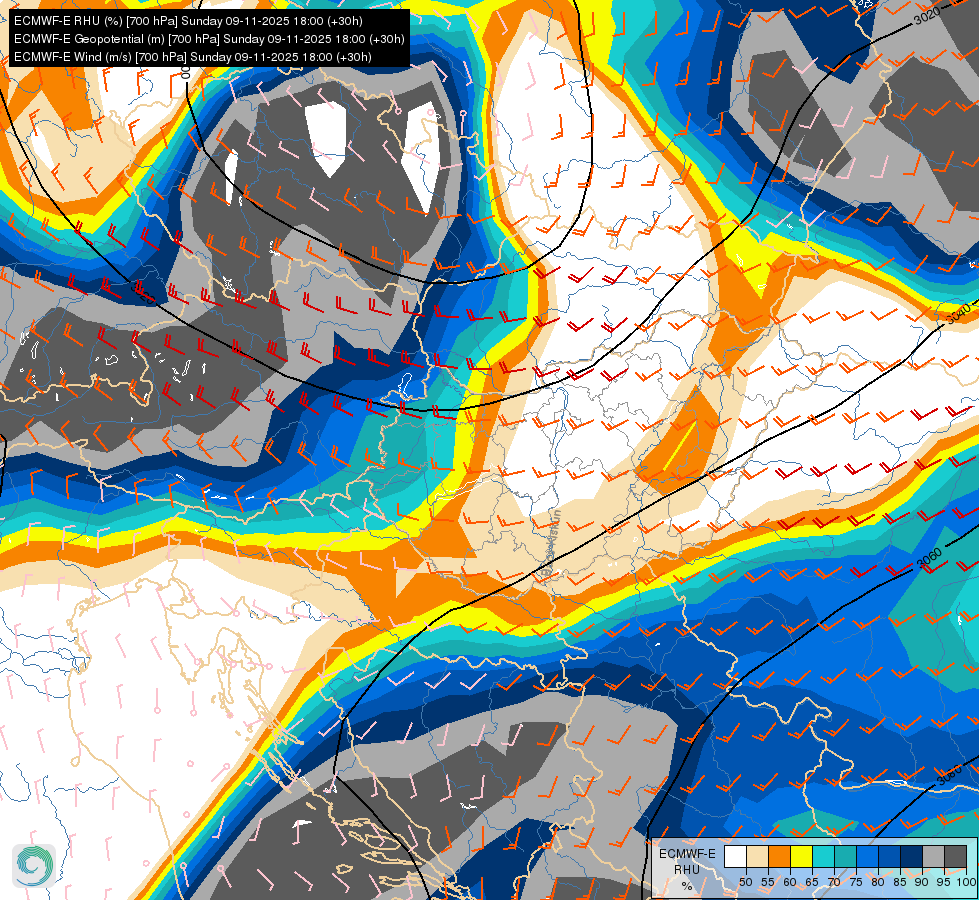Click the legend value label 65
Image resolution: width=979 pixels, height=900 pixels.
812,882
